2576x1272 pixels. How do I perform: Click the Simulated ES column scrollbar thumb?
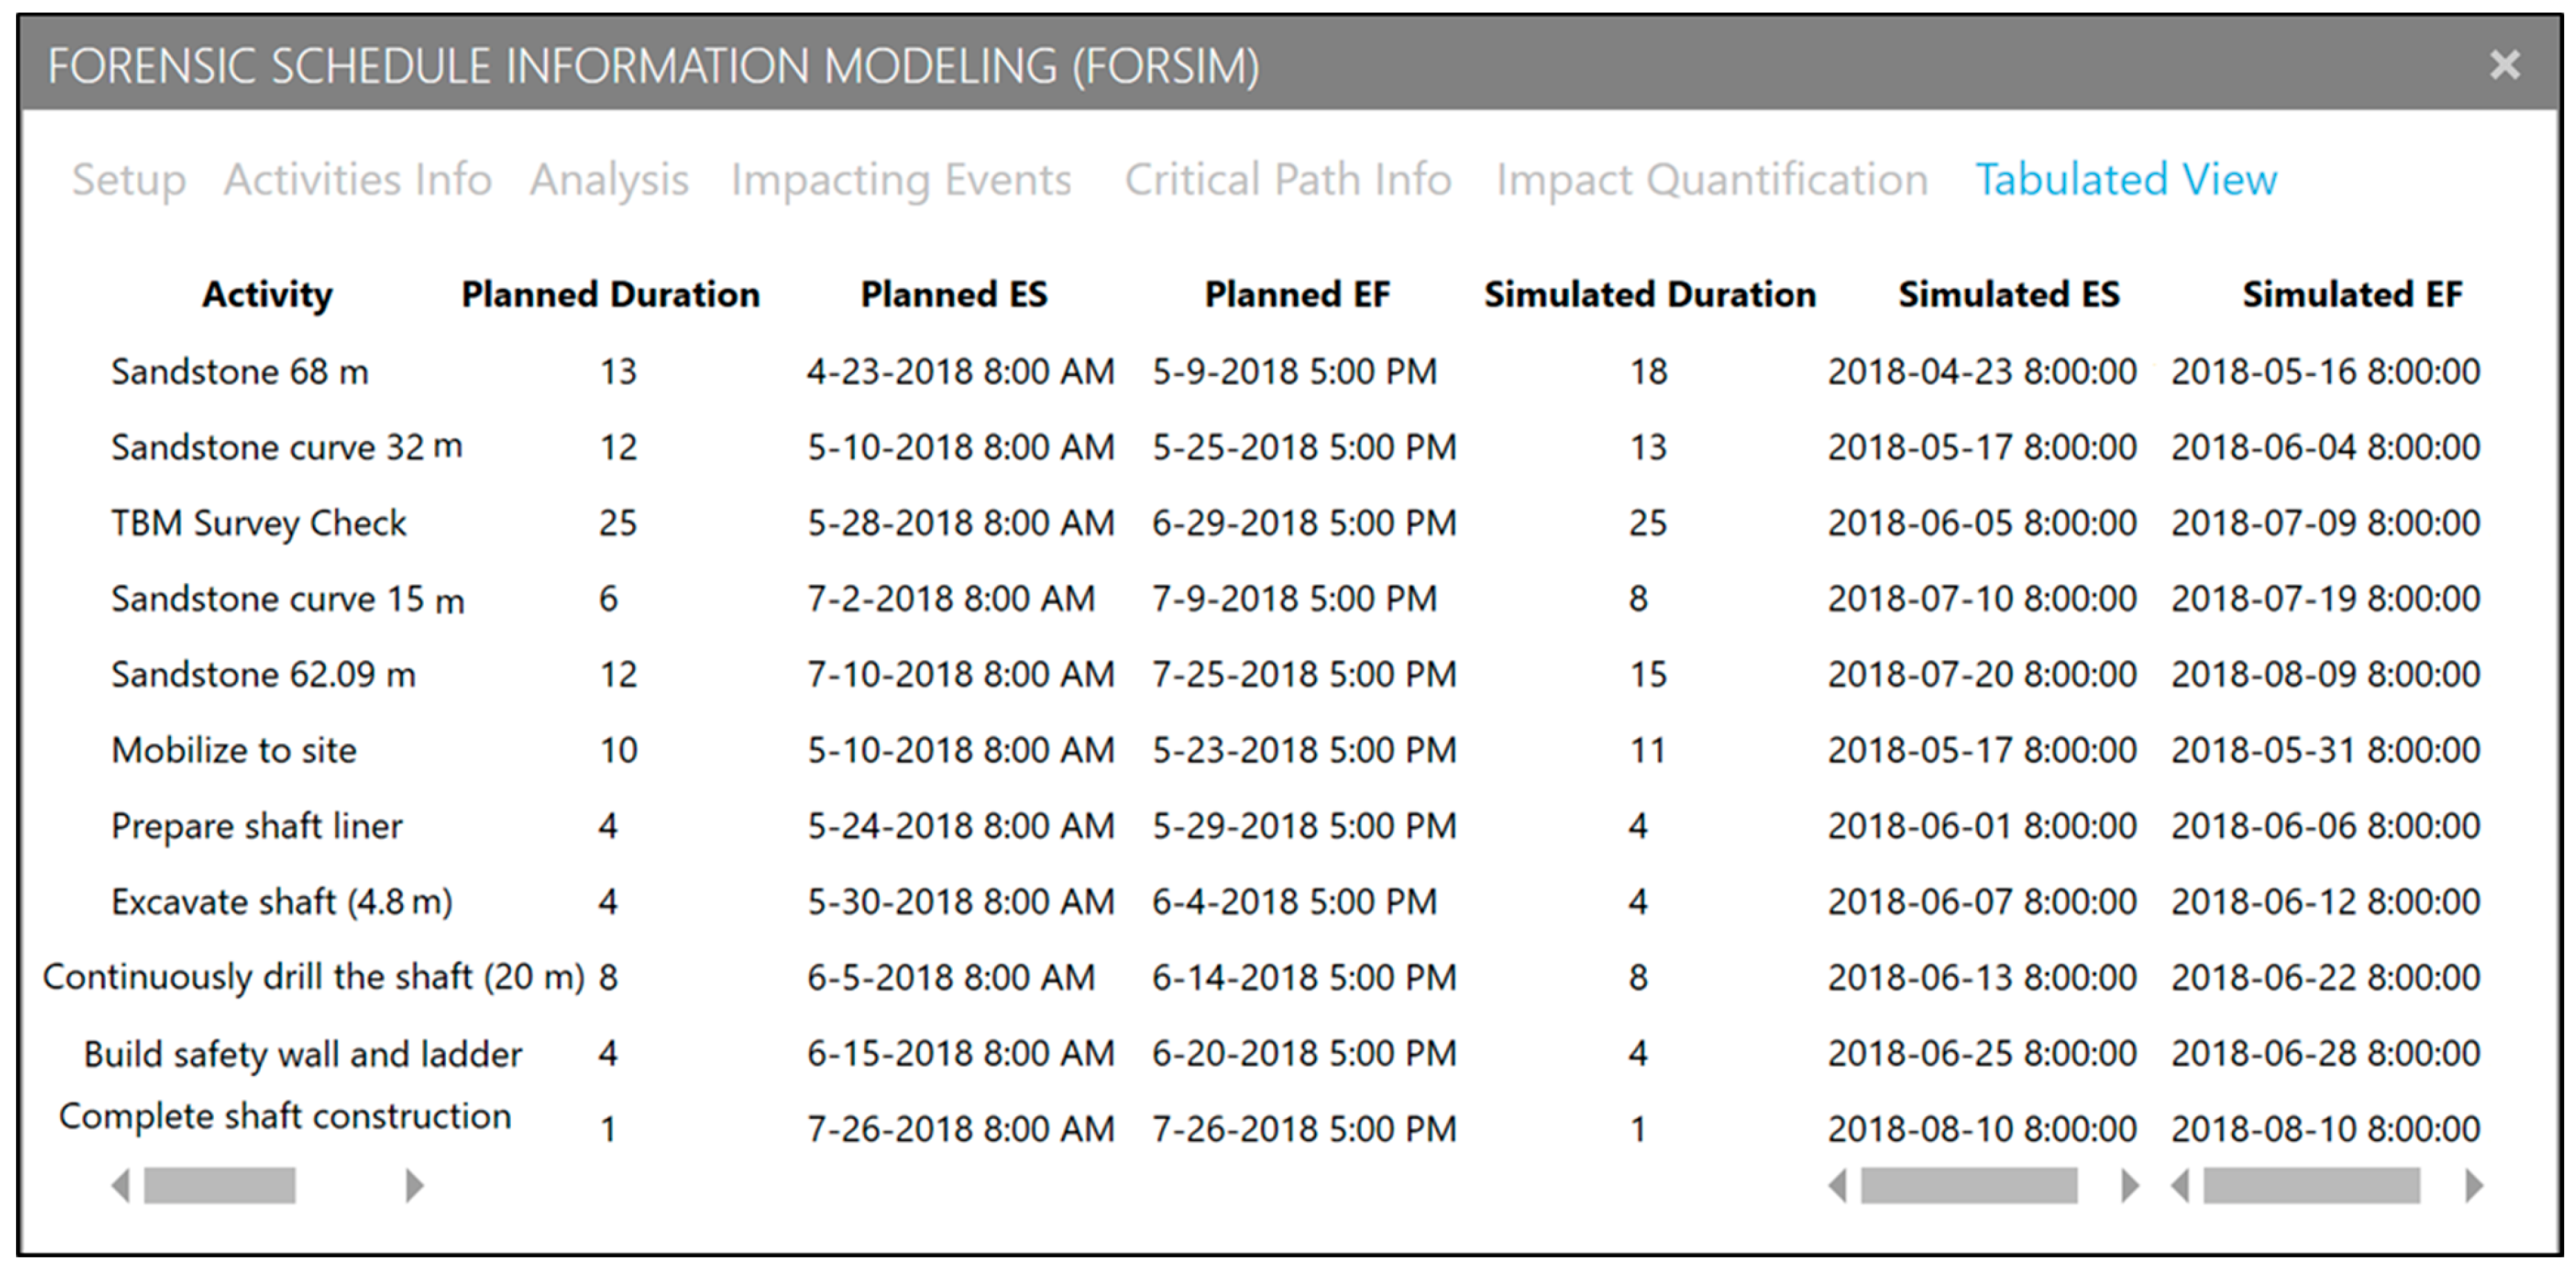[1968, 1186]
